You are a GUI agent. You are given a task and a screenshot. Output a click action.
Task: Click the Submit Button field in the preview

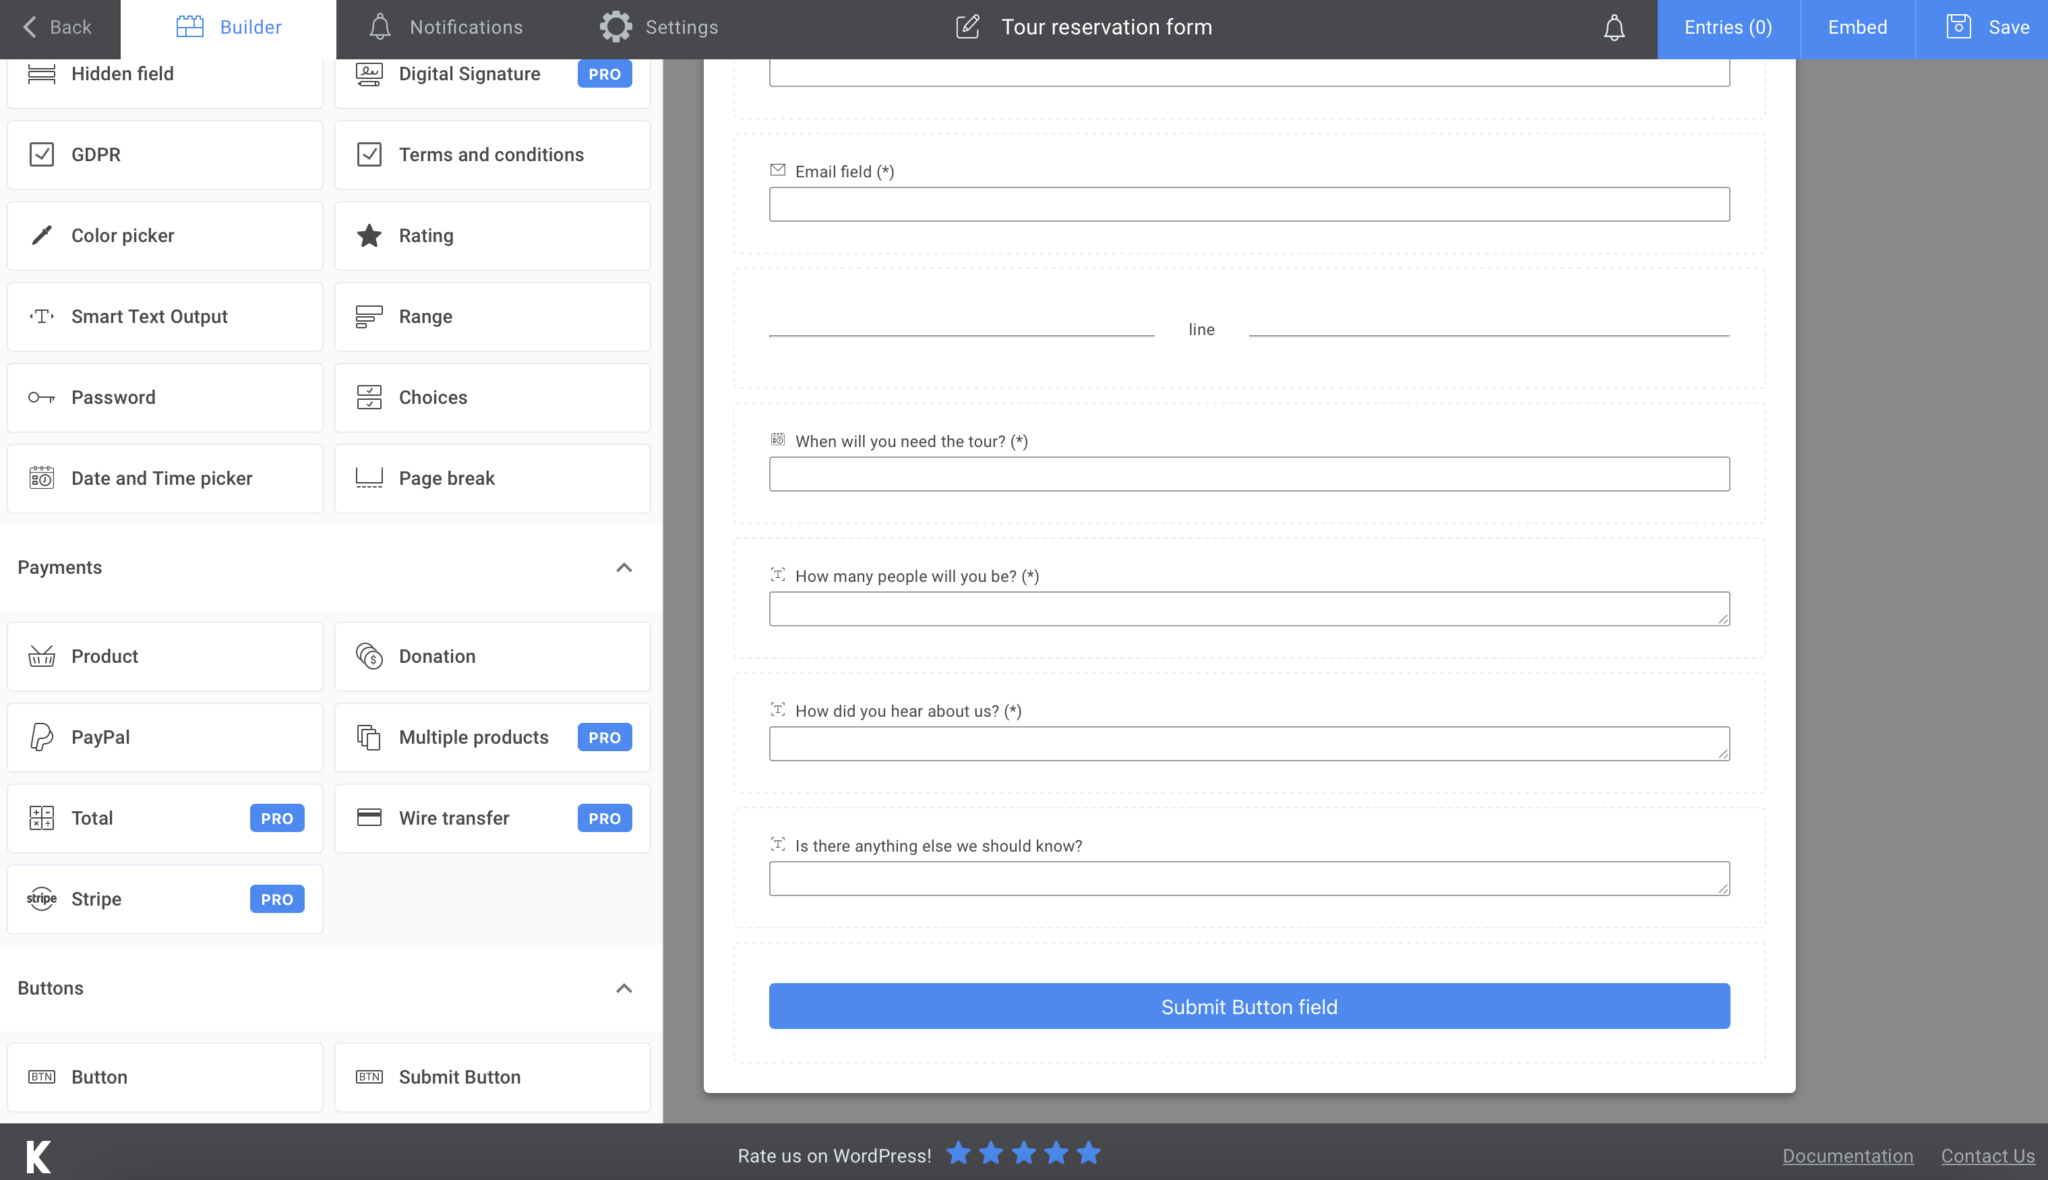tap(1248, 1006)
